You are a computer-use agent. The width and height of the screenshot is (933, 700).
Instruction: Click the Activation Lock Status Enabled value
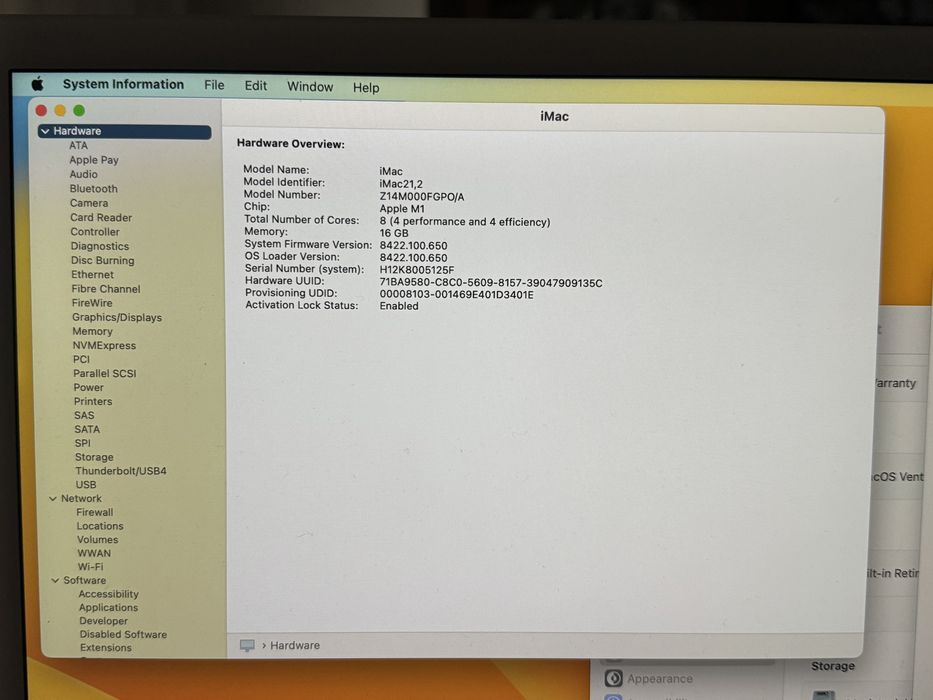point(399,306)
